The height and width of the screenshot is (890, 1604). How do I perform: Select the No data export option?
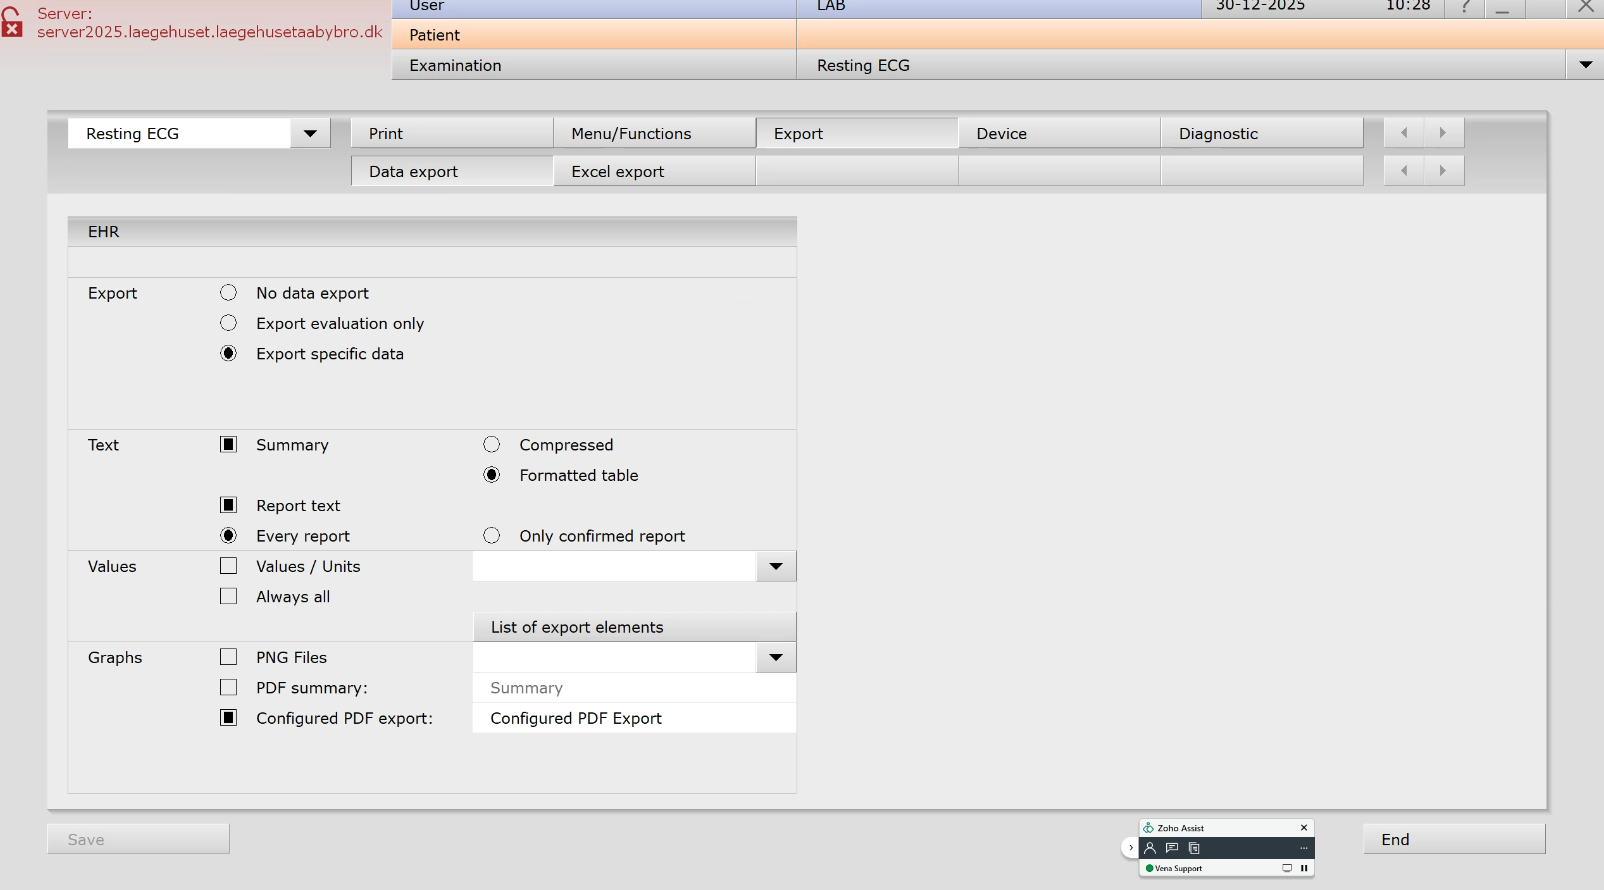[x=229, y=293]
